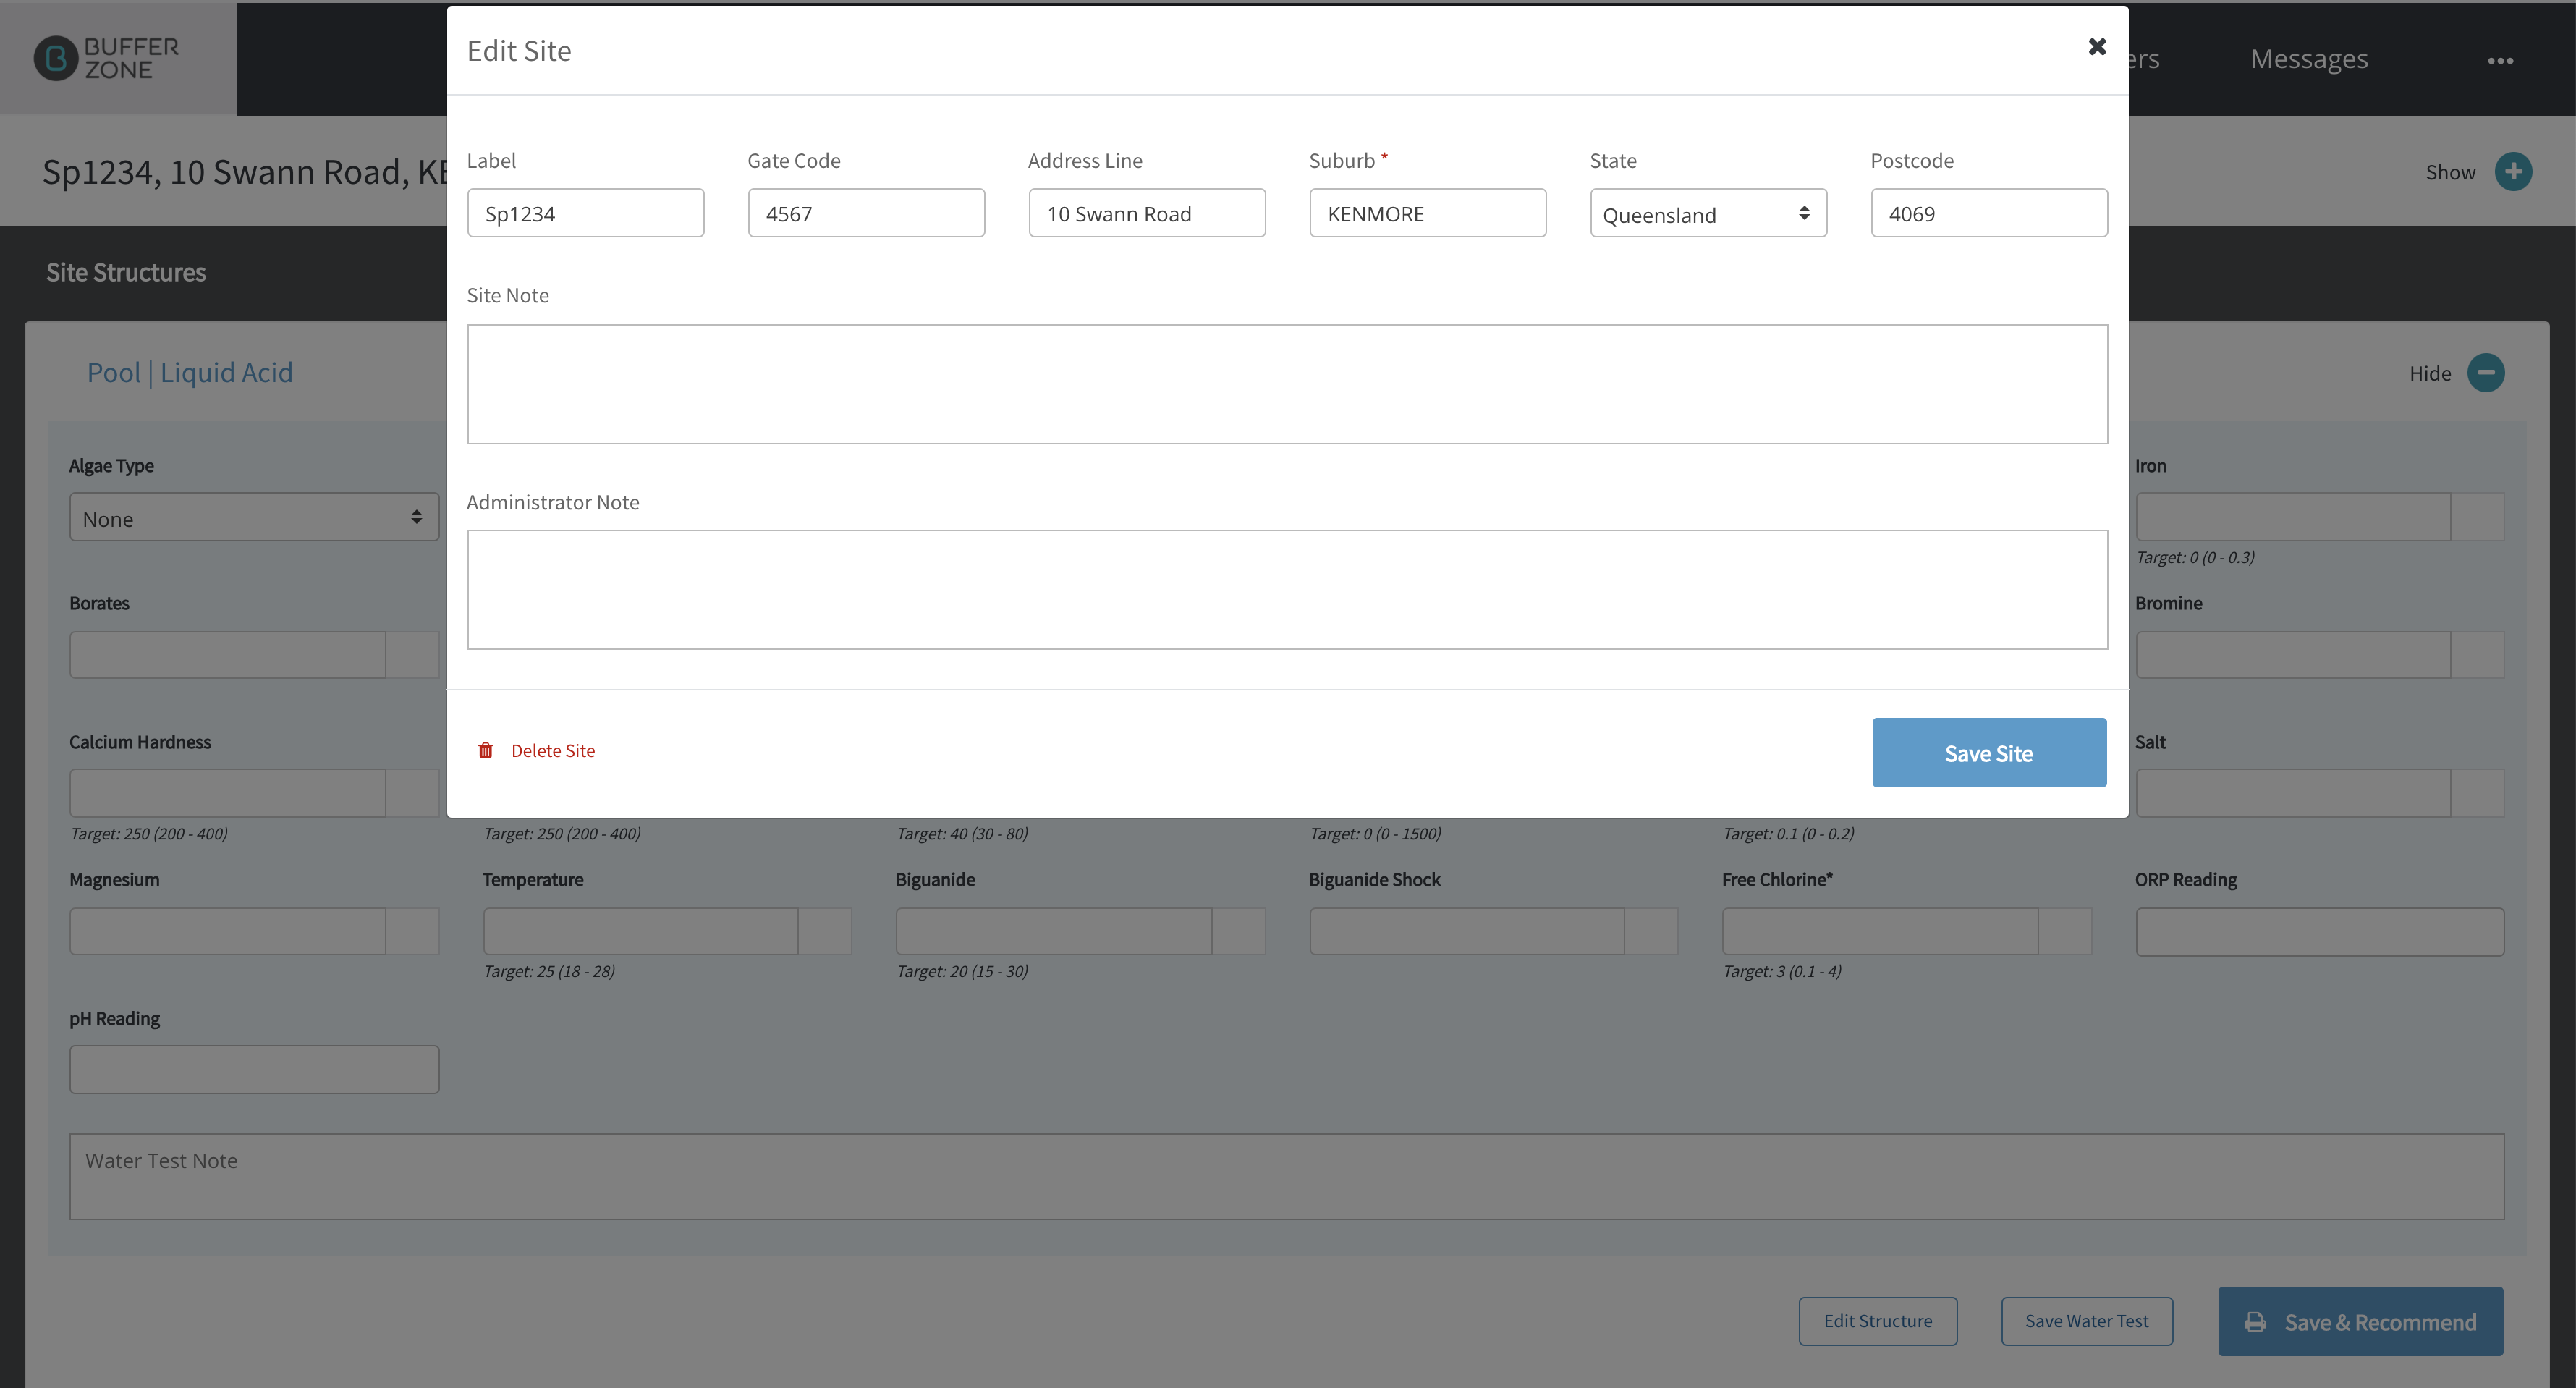Screen dimensions: 2576x1388
Task: Click the Save Site button
Action: (x=1989, y=752)
